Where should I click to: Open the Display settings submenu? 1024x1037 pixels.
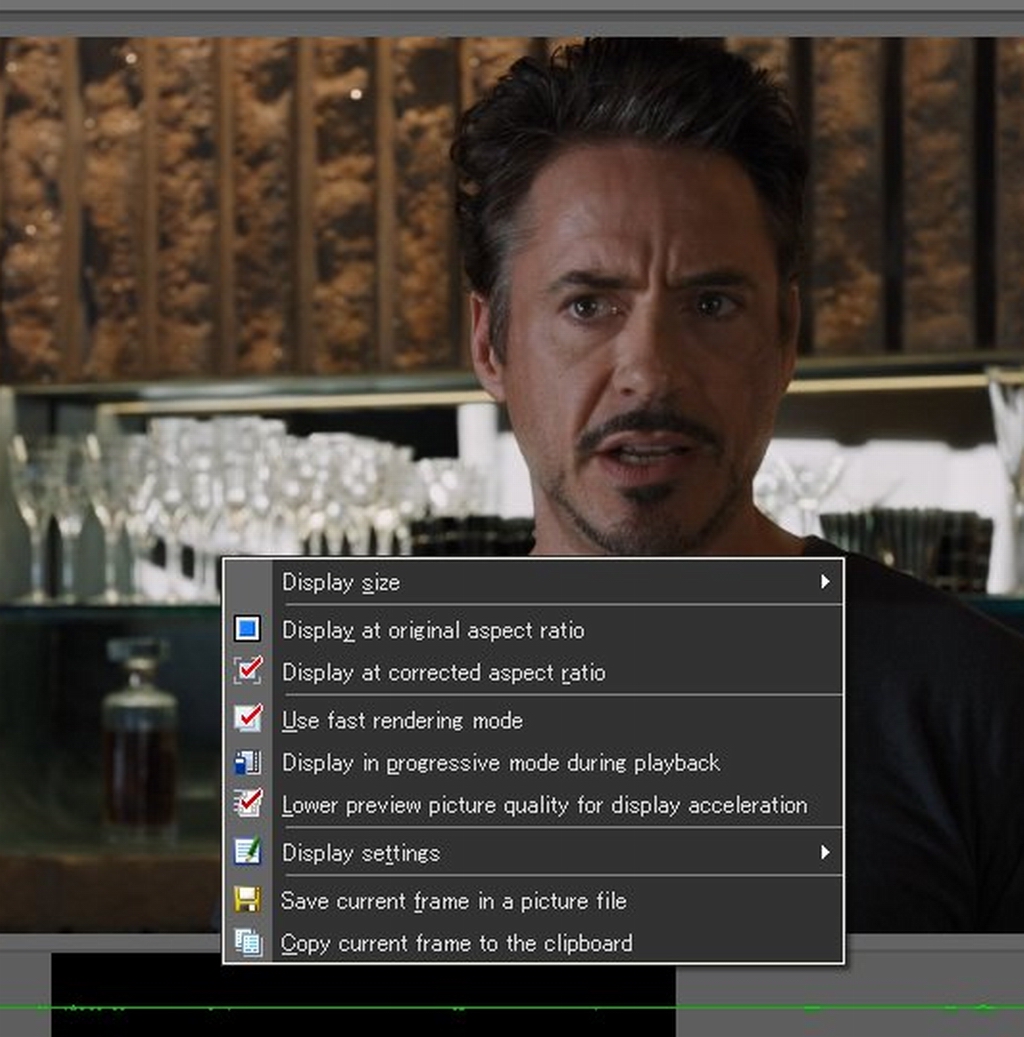[x=533, y=852]
